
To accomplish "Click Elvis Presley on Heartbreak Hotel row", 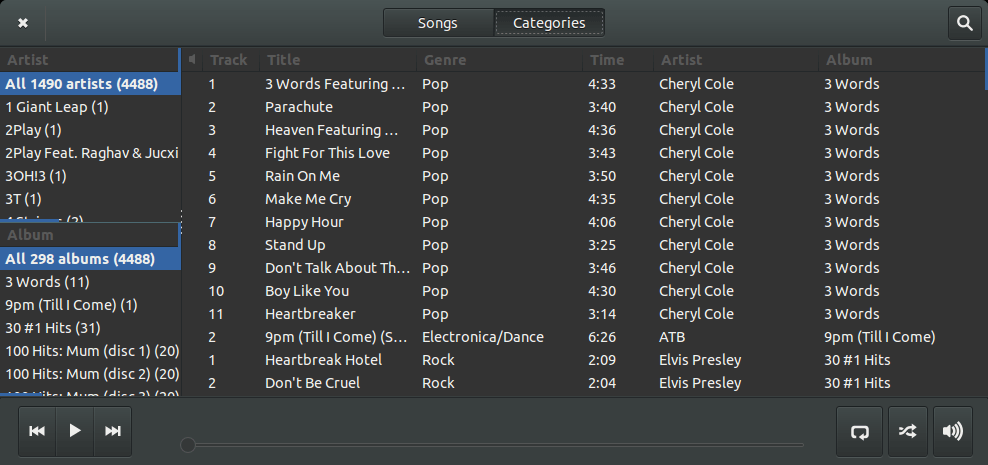I will (x=700, y=360).
